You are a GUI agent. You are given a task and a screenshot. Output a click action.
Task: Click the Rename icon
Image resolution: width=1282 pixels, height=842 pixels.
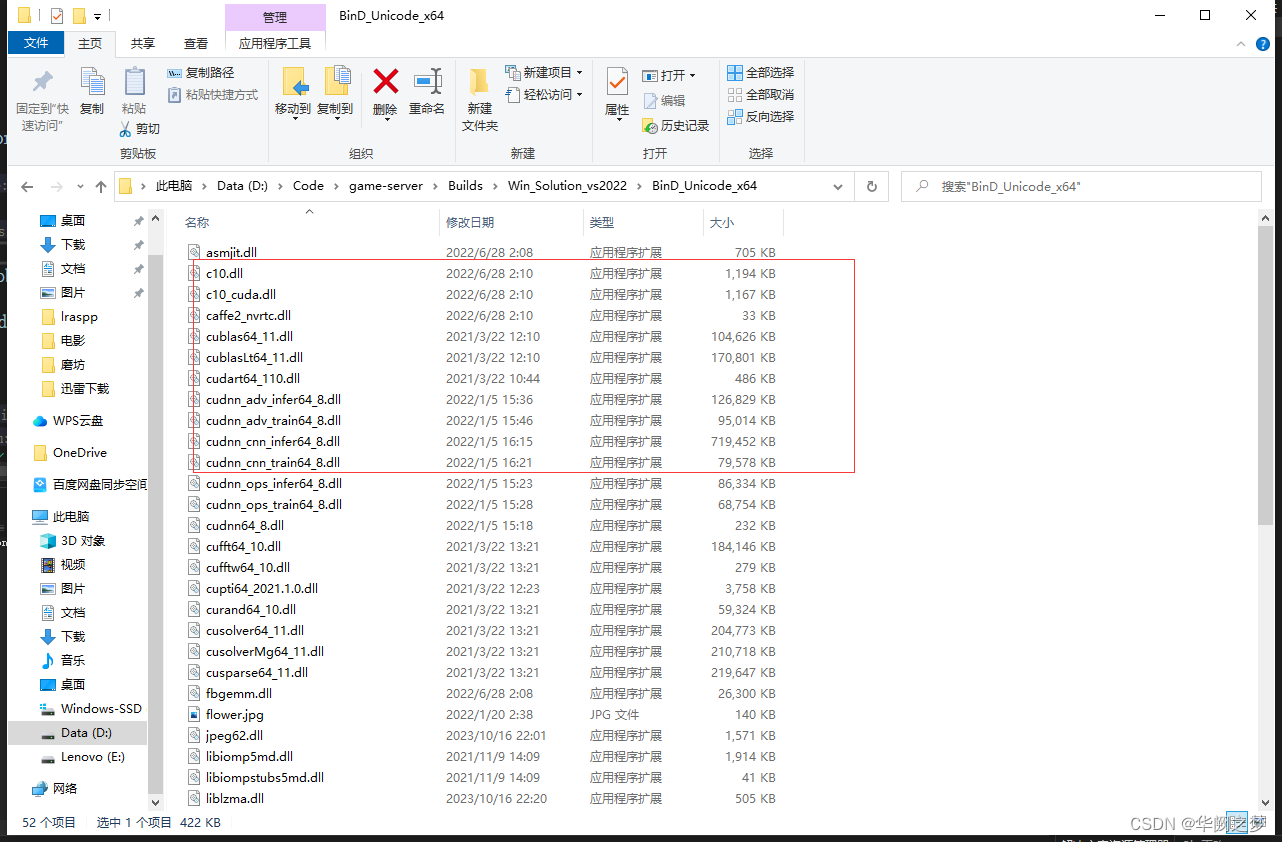(x=427, y=81)
